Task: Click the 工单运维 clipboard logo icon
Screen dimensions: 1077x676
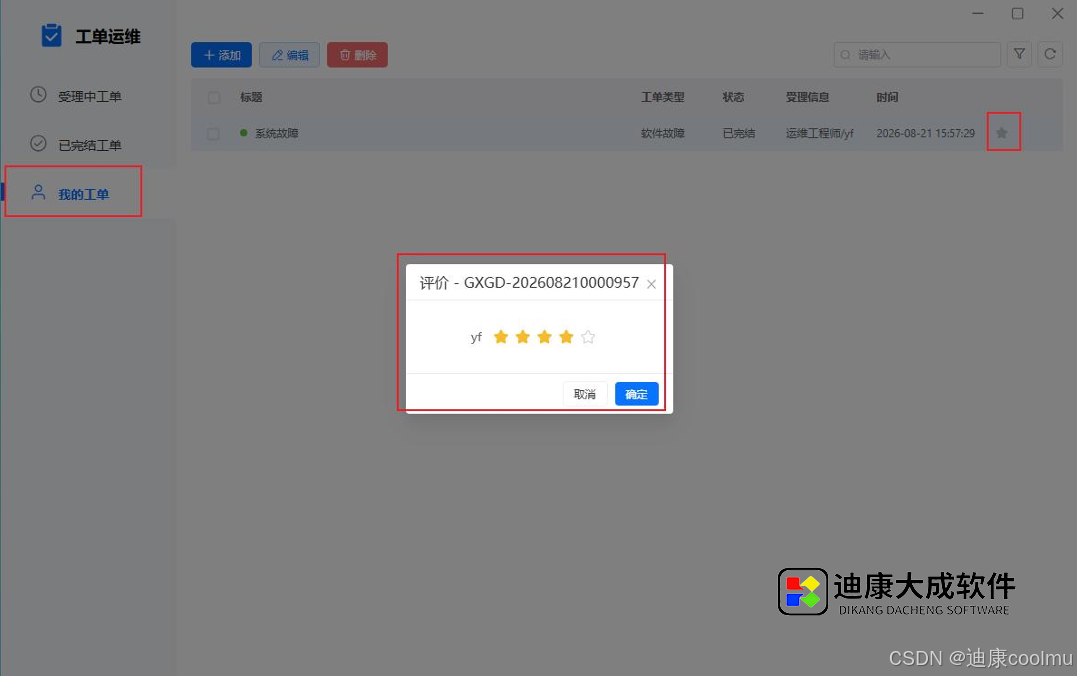Action: click(x=52, y=35)
